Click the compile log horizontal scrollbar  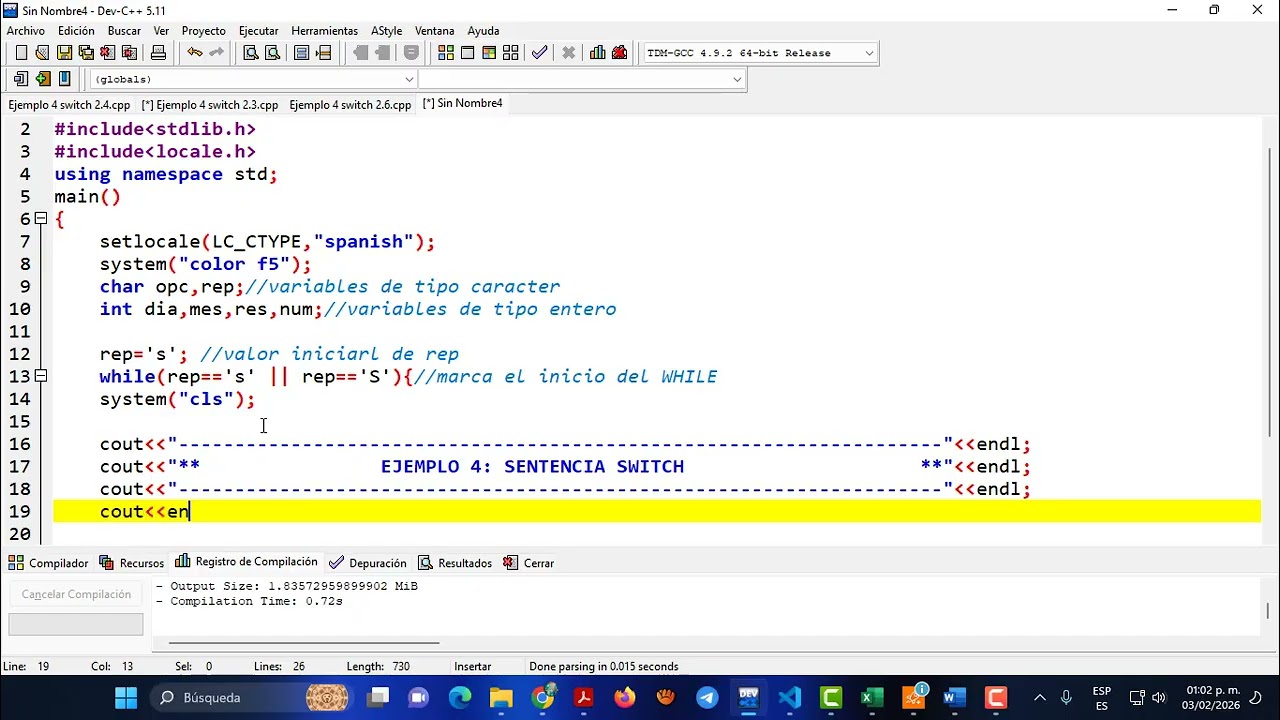point(304,643)
